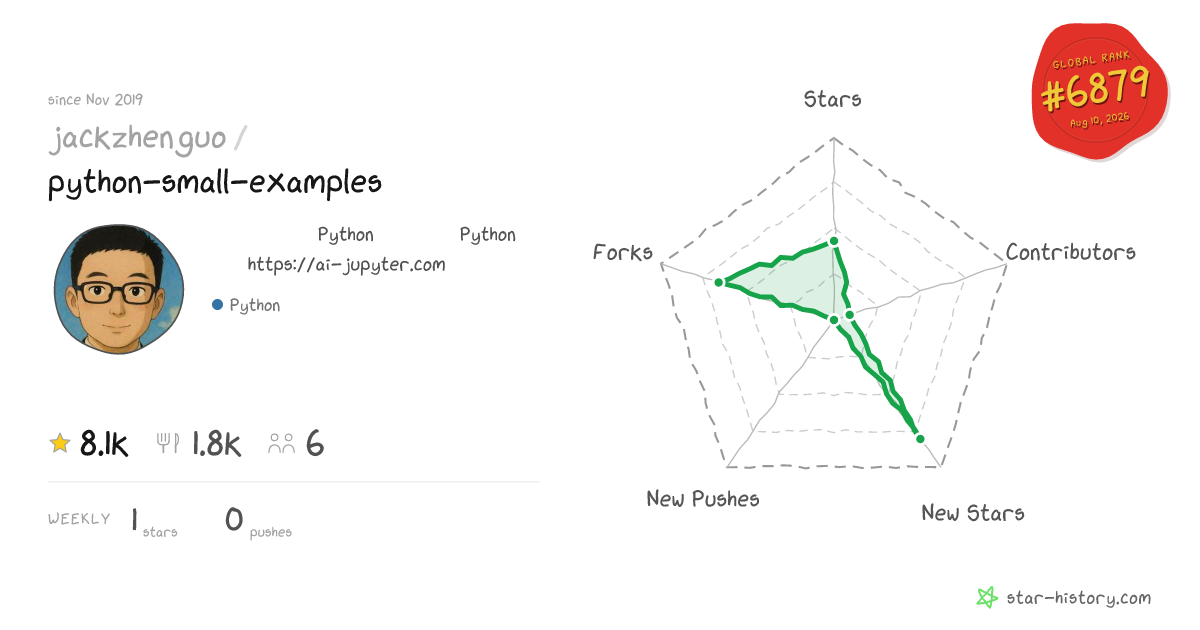Click the Forks data point on radar

[x=718, y=283]
